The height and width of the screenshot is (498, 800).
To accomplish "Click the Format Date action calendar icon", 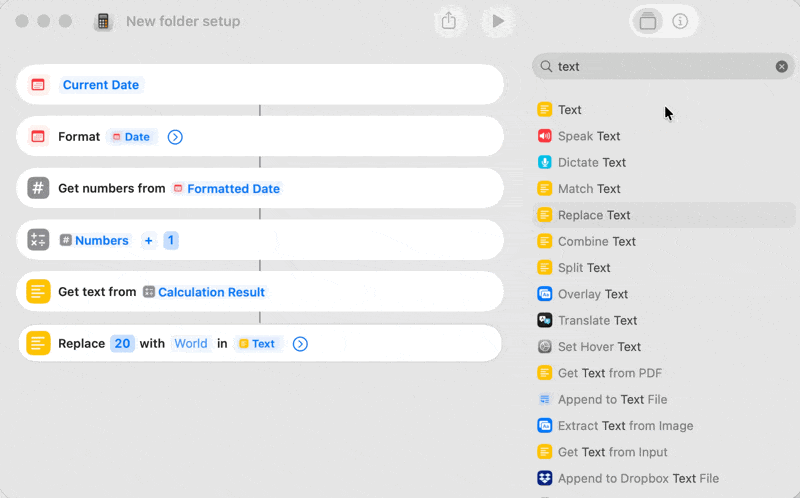I will 38,137.
